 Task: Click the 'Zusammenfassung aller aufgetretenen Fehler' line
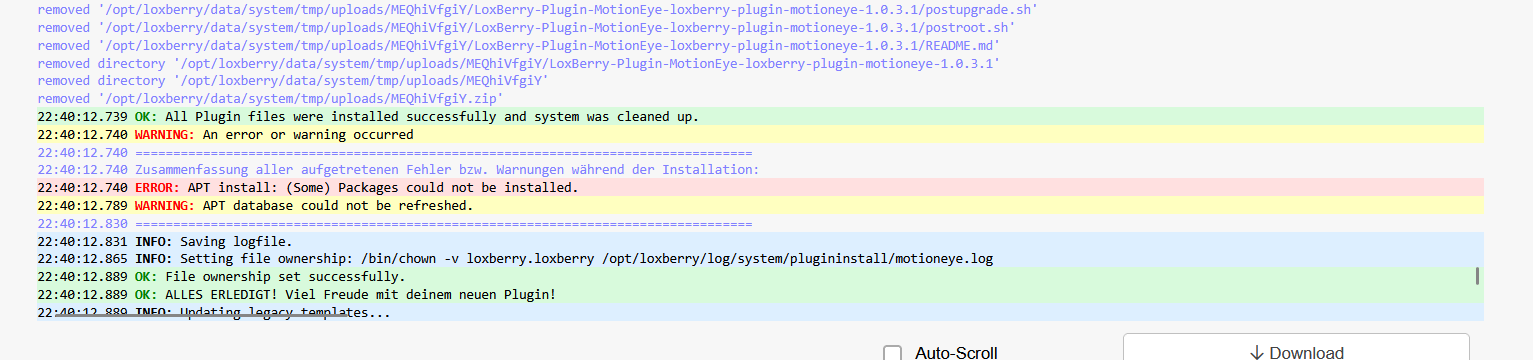coord(398,170)
